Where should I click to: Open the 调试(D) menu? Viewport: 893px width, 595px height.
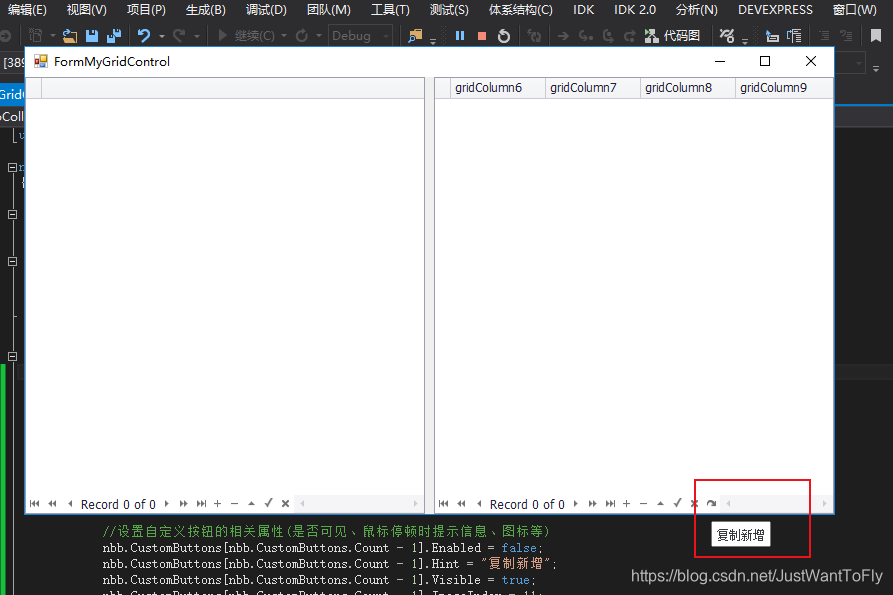click(266, 10)
